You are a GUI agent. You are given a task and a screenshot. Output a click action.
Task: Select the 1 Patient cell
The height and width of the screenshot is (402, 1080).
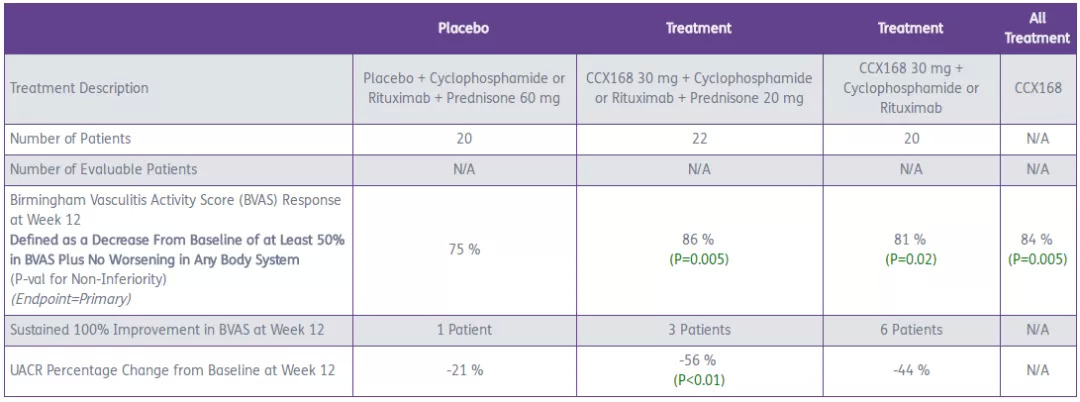pyautogui.click(x=464, y=329)
